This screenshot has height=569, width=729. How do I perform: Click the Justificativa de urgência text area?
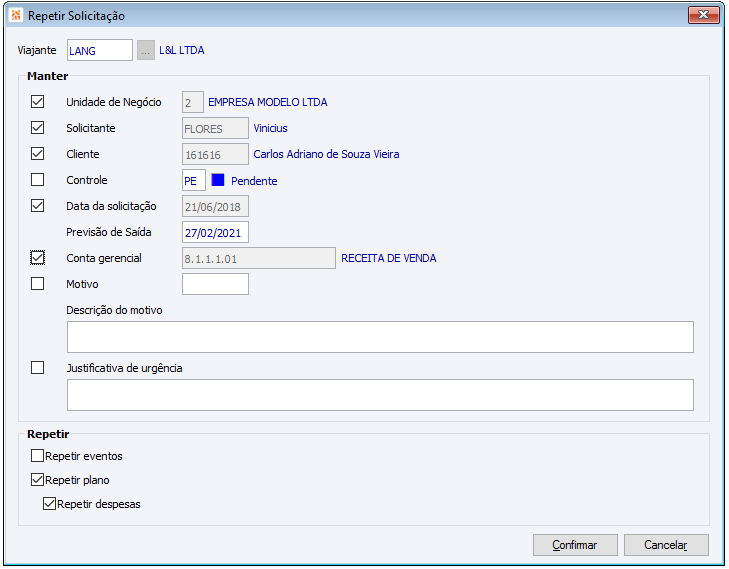pos(380,395)
